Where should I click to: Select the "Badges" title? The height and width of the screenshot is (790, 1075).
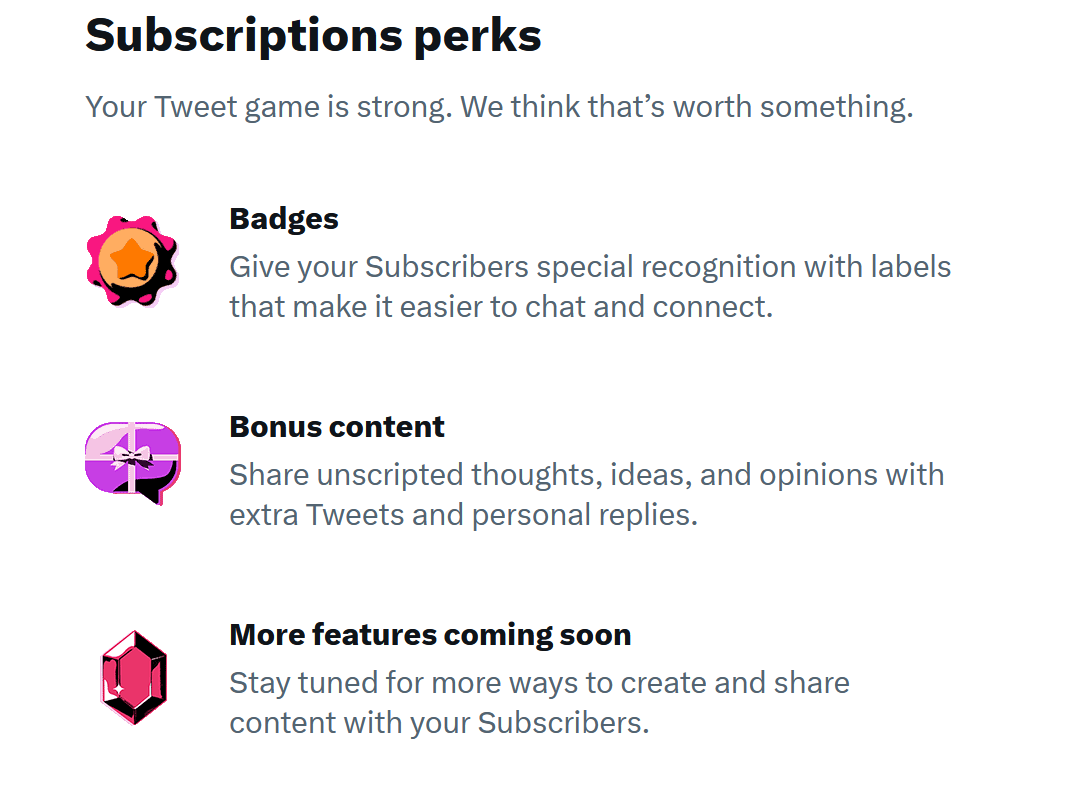click(284, 219)
